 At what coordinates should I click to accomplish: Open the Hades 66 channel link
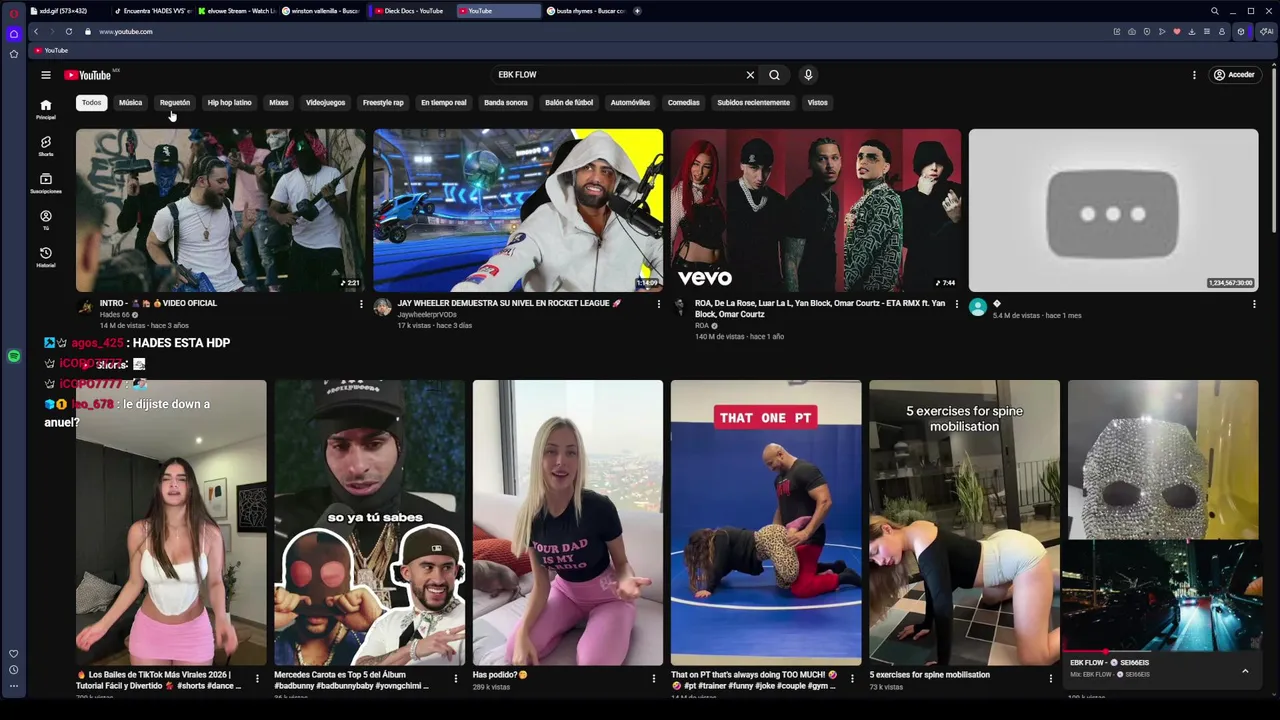click(114, 315)
